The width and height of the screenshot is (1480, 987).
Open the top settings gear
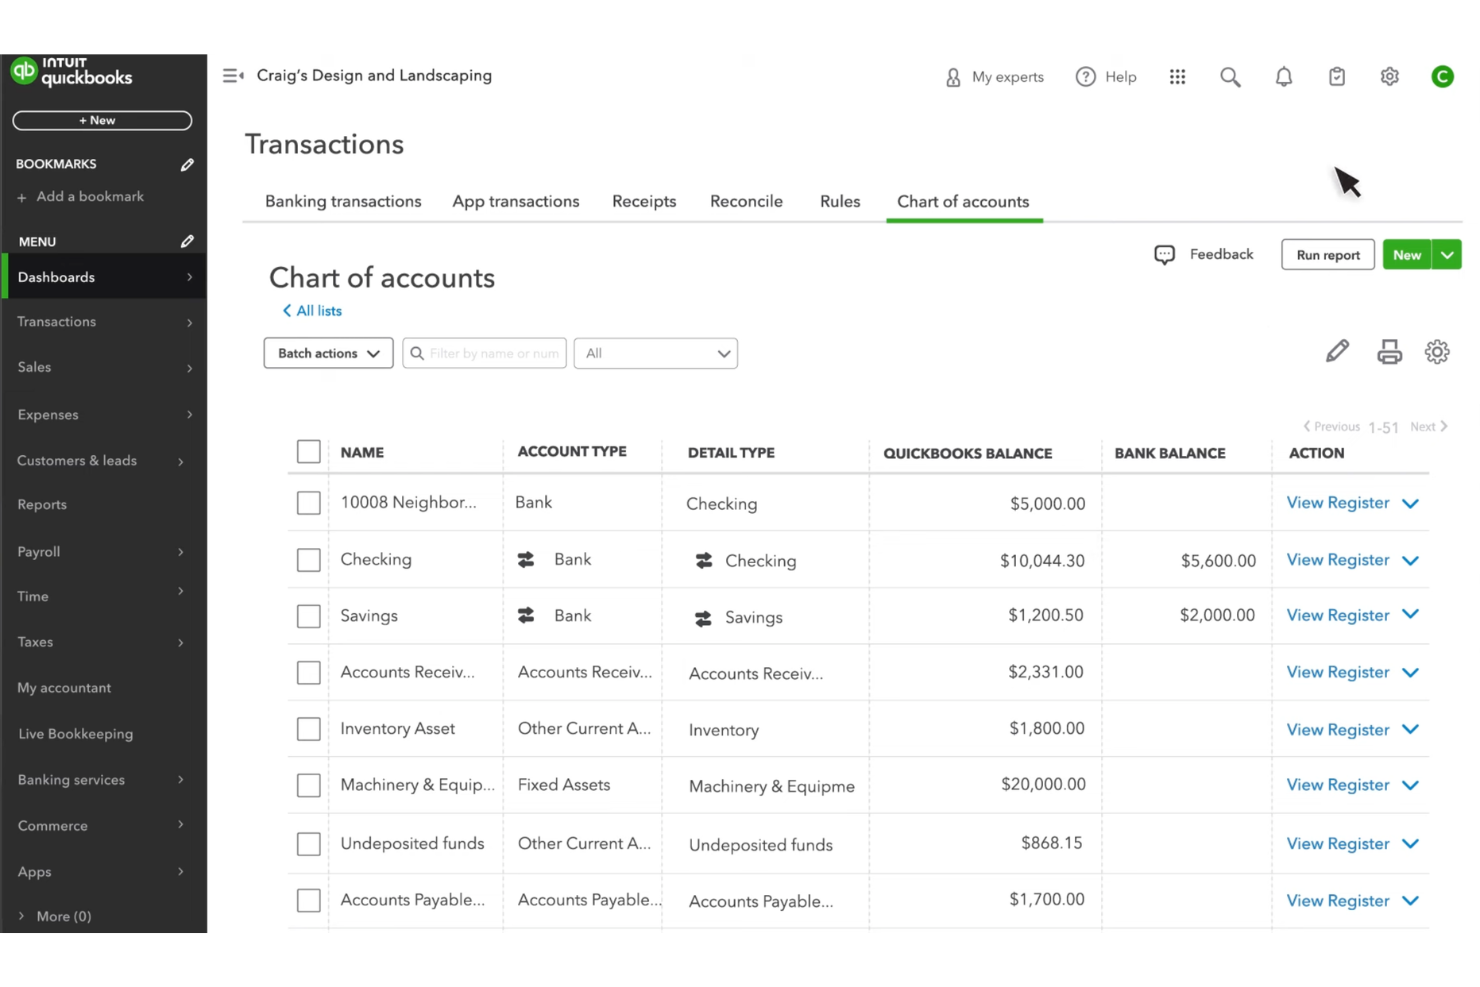pos(1389,76)
